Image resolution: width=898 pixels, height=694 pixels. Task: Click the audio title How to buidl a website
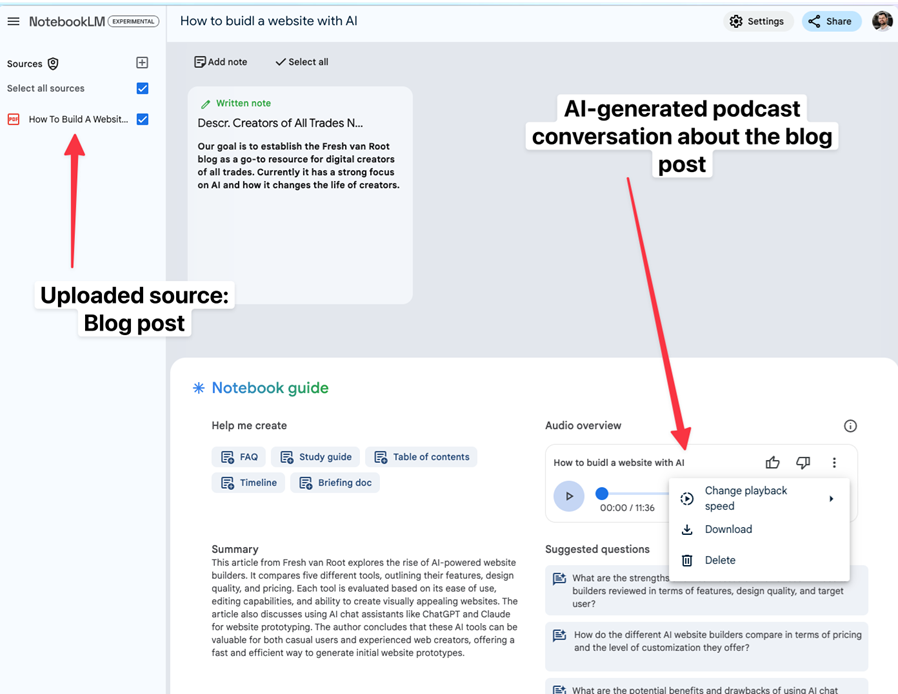(619, 463)
